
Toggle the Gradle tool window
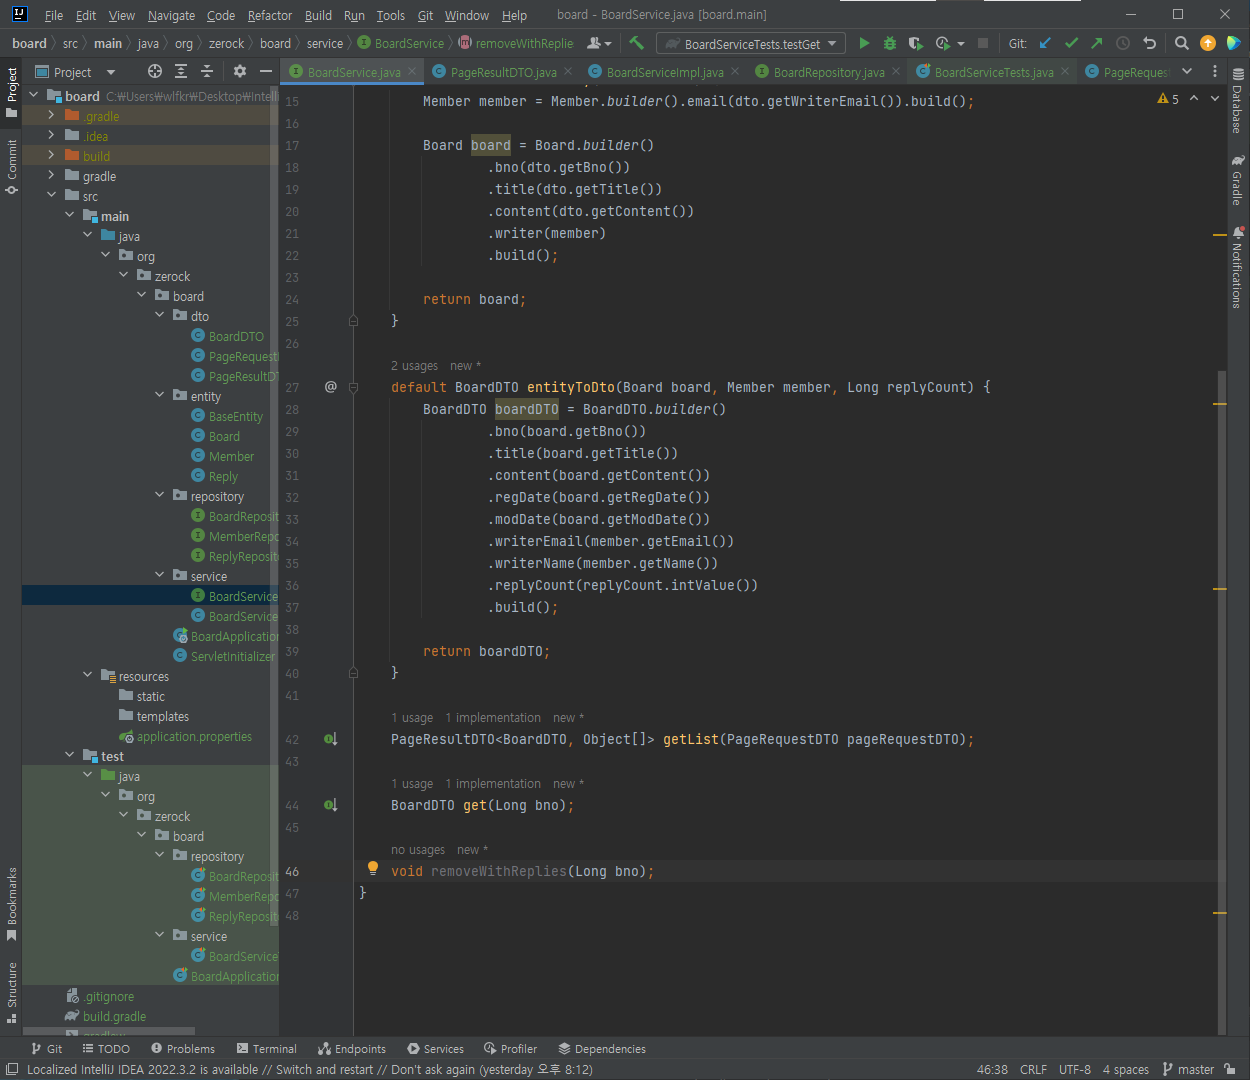[1238, 180]
